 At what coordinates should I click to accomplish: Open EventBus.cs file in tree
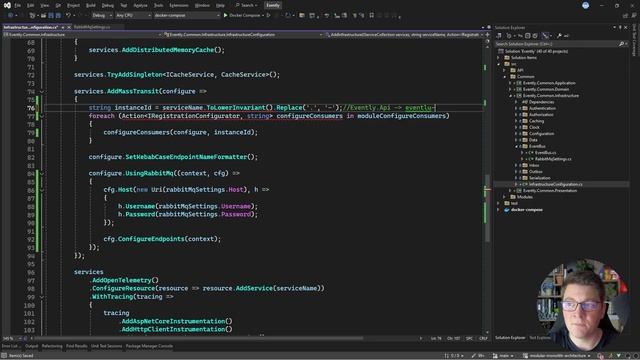[545, 153]
